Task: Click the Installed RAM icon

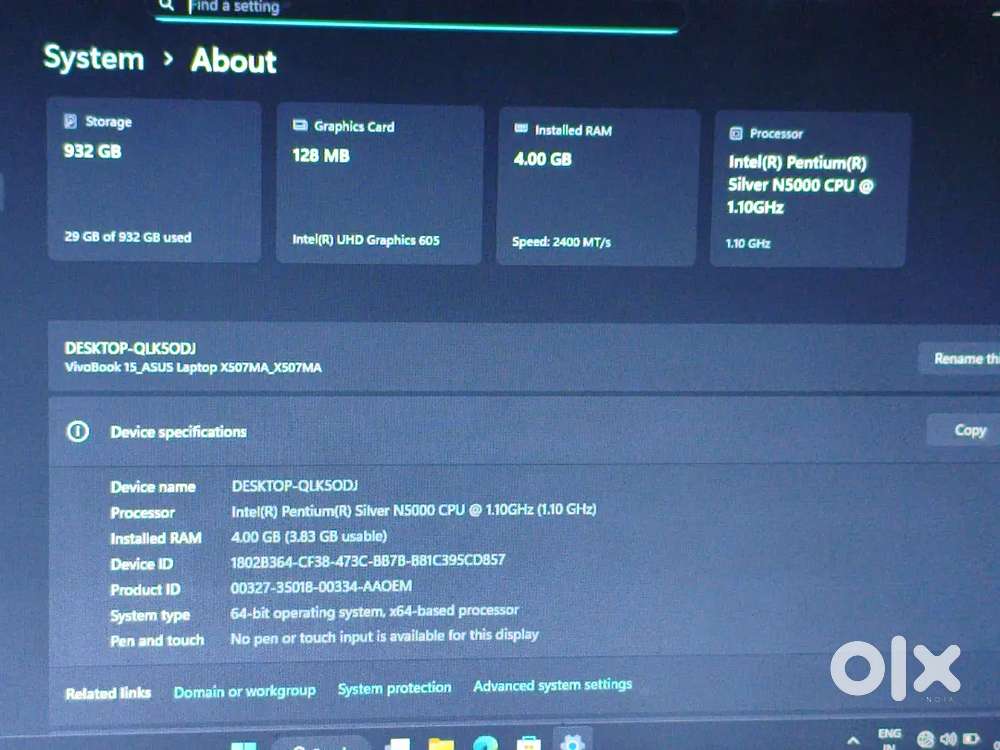Action: click(x=520, y=130)
